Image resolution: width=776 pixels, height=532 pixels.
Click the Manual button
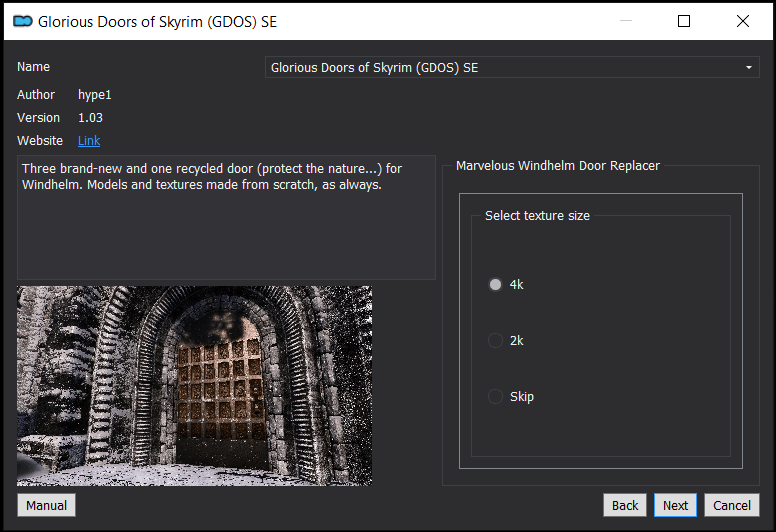47,505
